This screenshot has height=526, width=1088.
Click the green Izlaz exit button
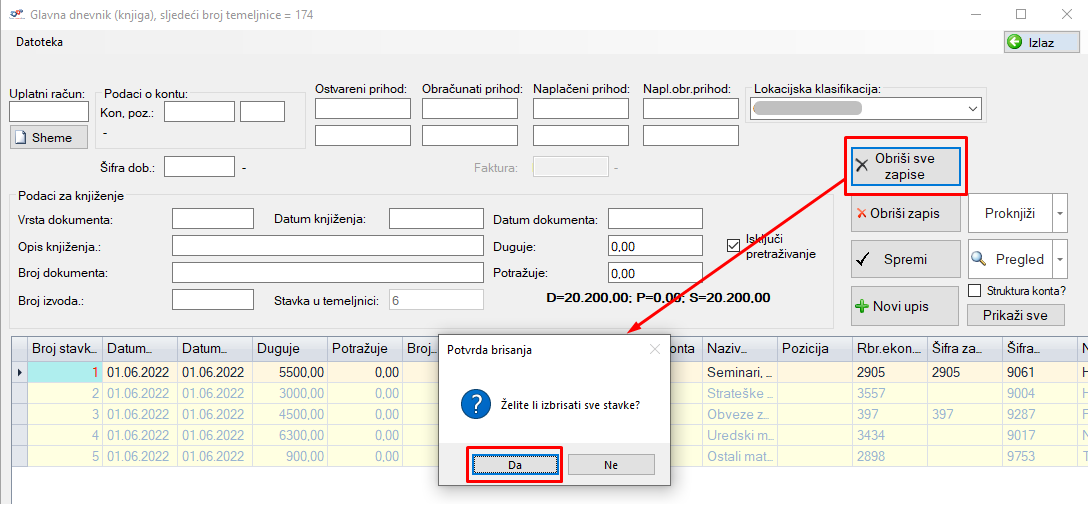pyautogui.click(x=1041, y=42)
